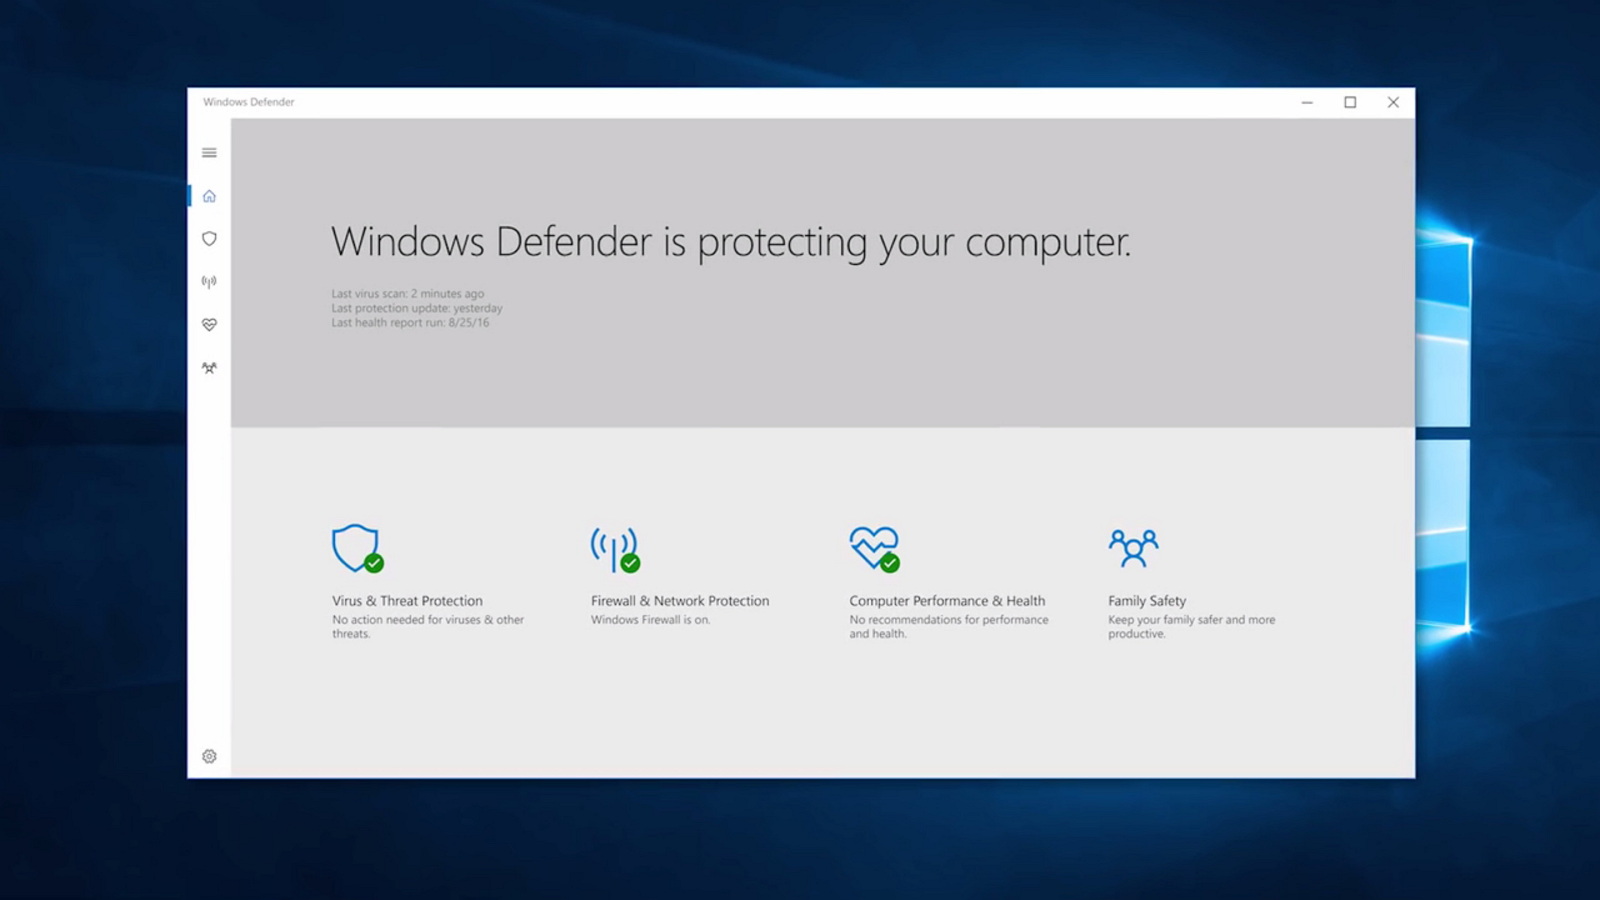Viewport: 1600px width, 900px height.
Task: Click the large Firewall & Network antenna icon
Action: pyautogui.click(x=615, y=549)
